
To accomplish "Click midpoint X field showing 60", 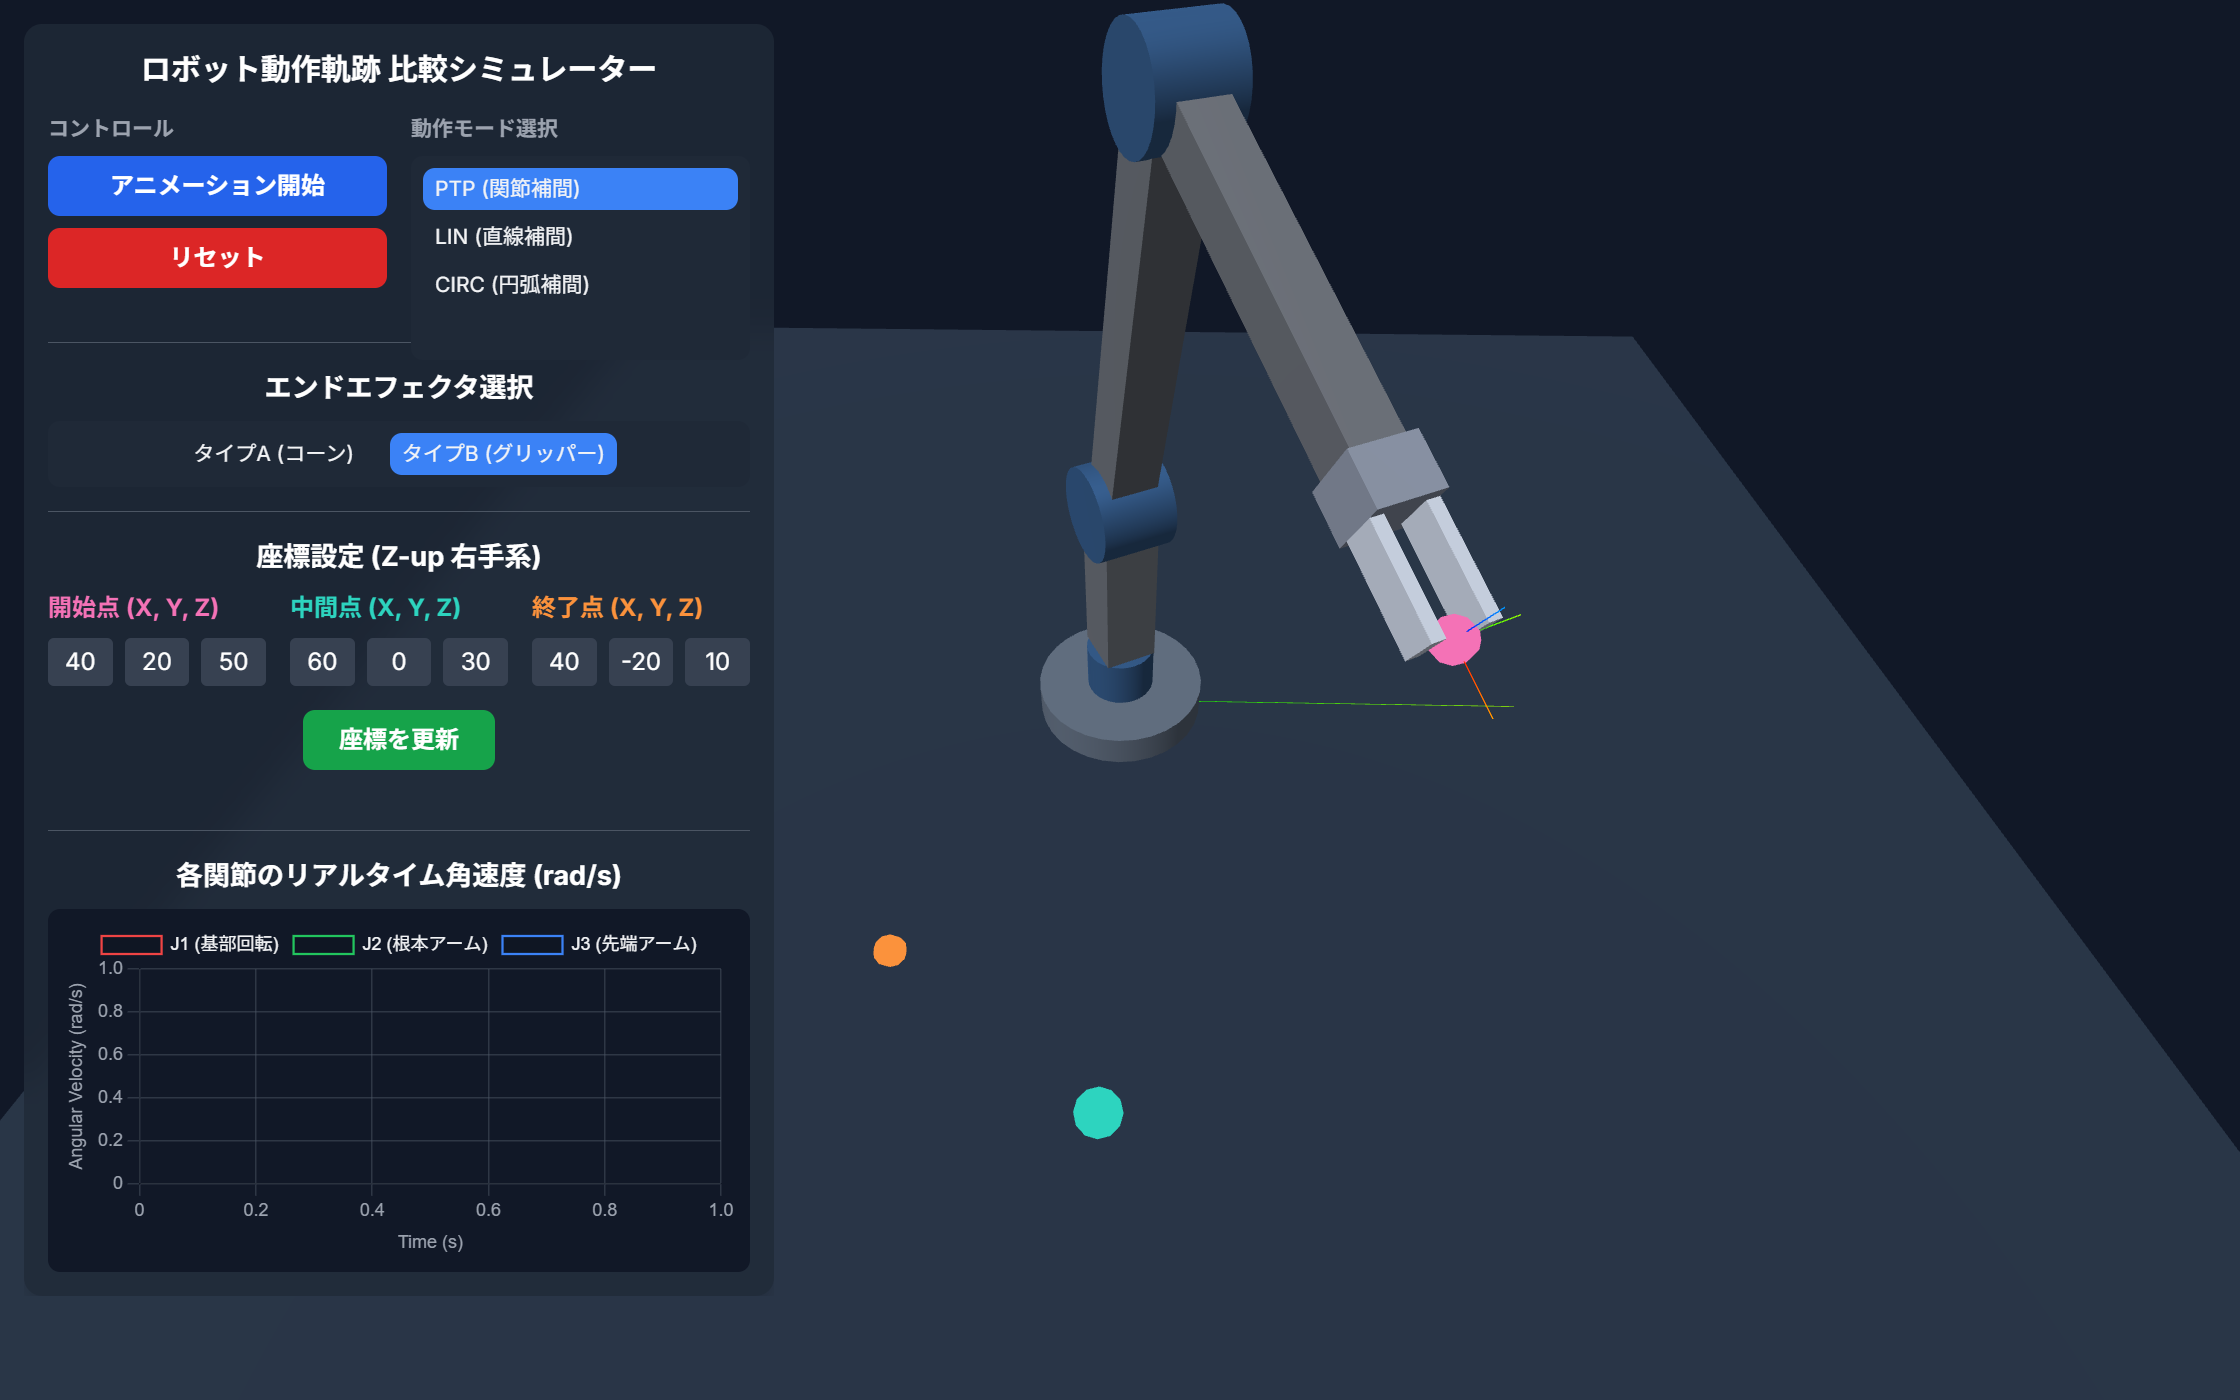I will tap(322, 662).
